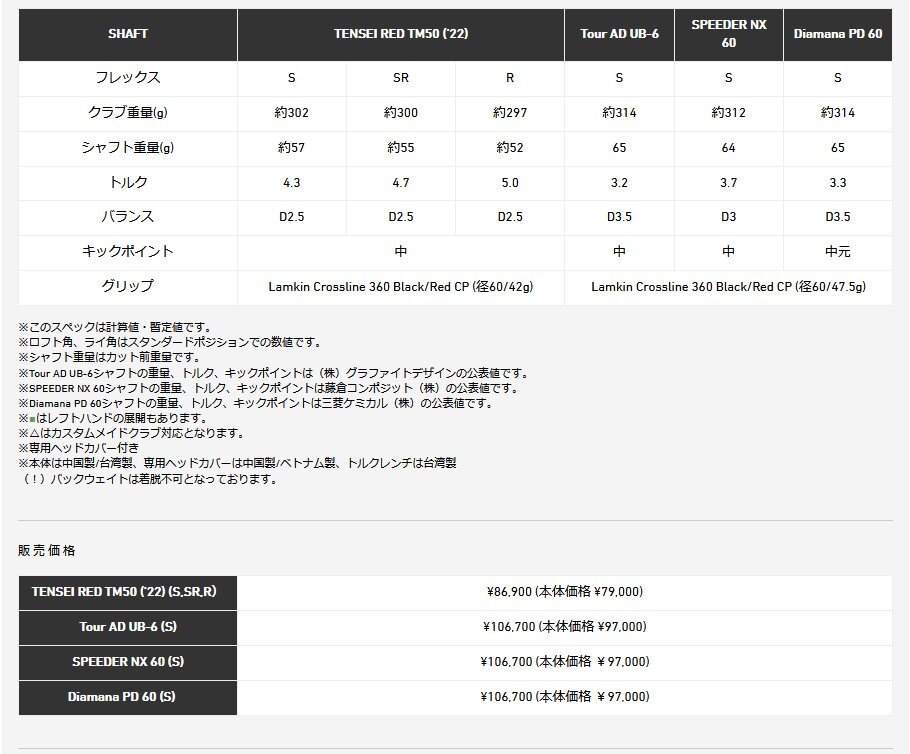Select the SHAFT header cell
This screenshot has height=754, width=910.
pyautogui.click(x=128, y=35)
